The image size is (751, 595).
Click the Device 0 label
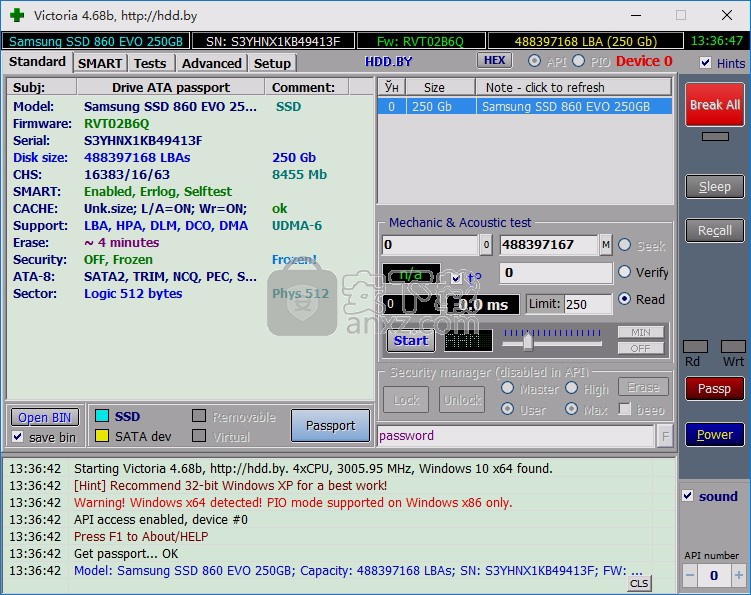coord(644,61)
